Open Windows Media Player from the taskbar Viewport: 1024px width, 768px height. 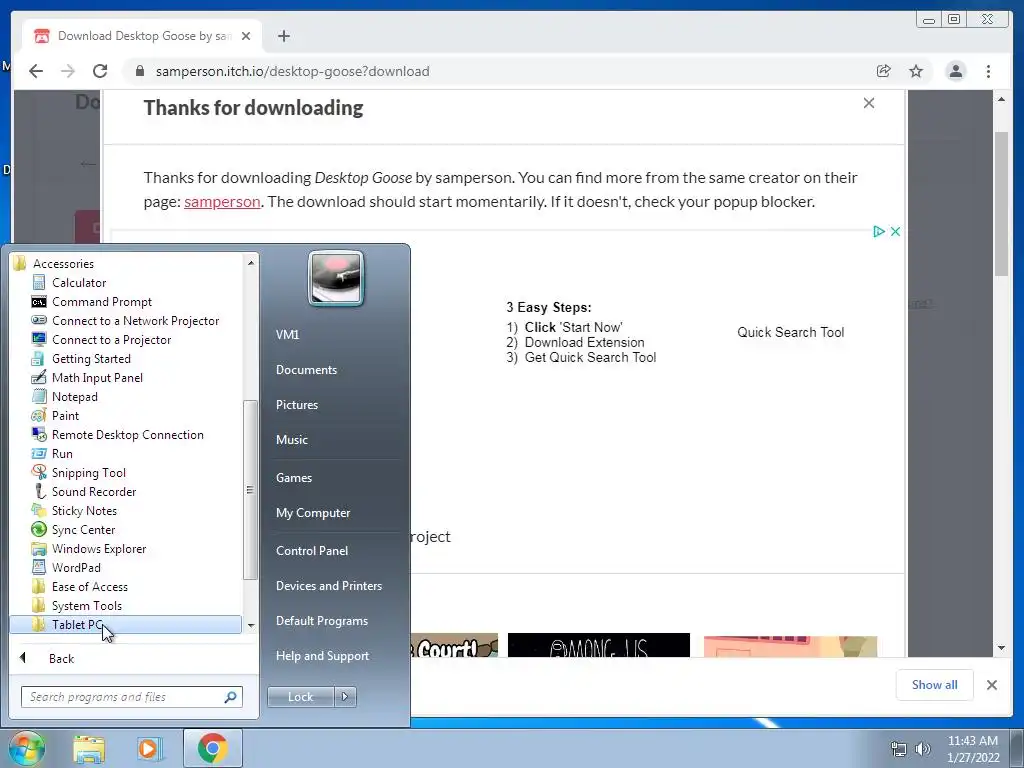click(x=150, y=749)
